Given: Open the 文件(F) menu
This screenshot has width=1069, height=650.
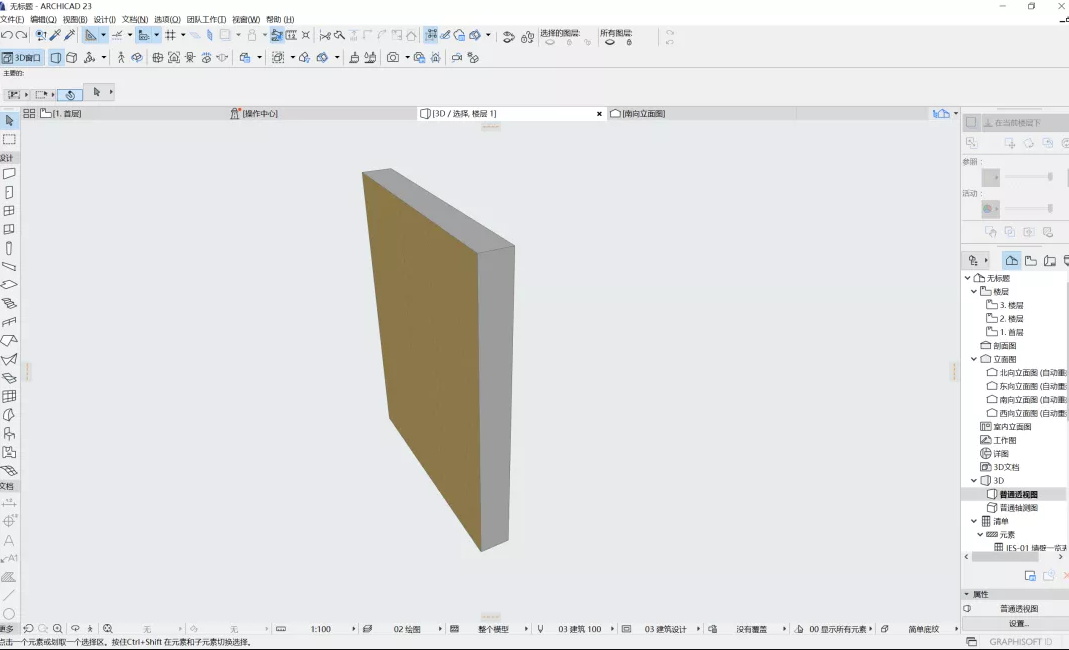Looking at the screenshot, I should [x=12, y=19].
